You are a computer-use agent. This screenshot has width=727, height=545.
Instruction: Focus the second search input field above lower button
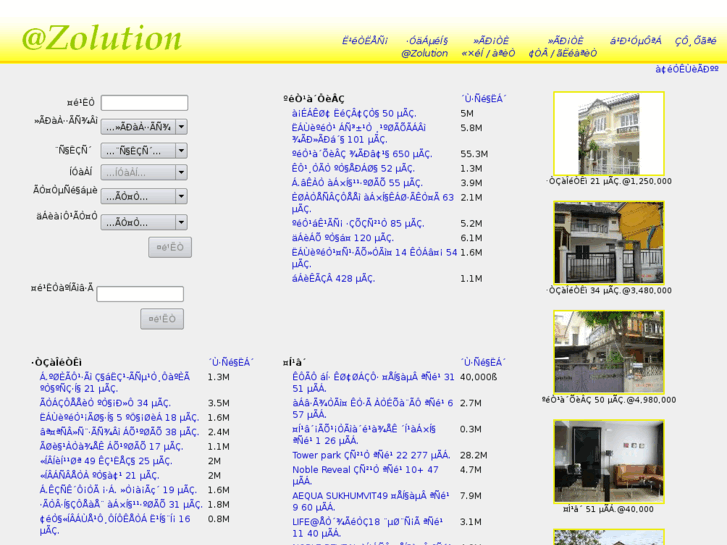tap(140, 294)
